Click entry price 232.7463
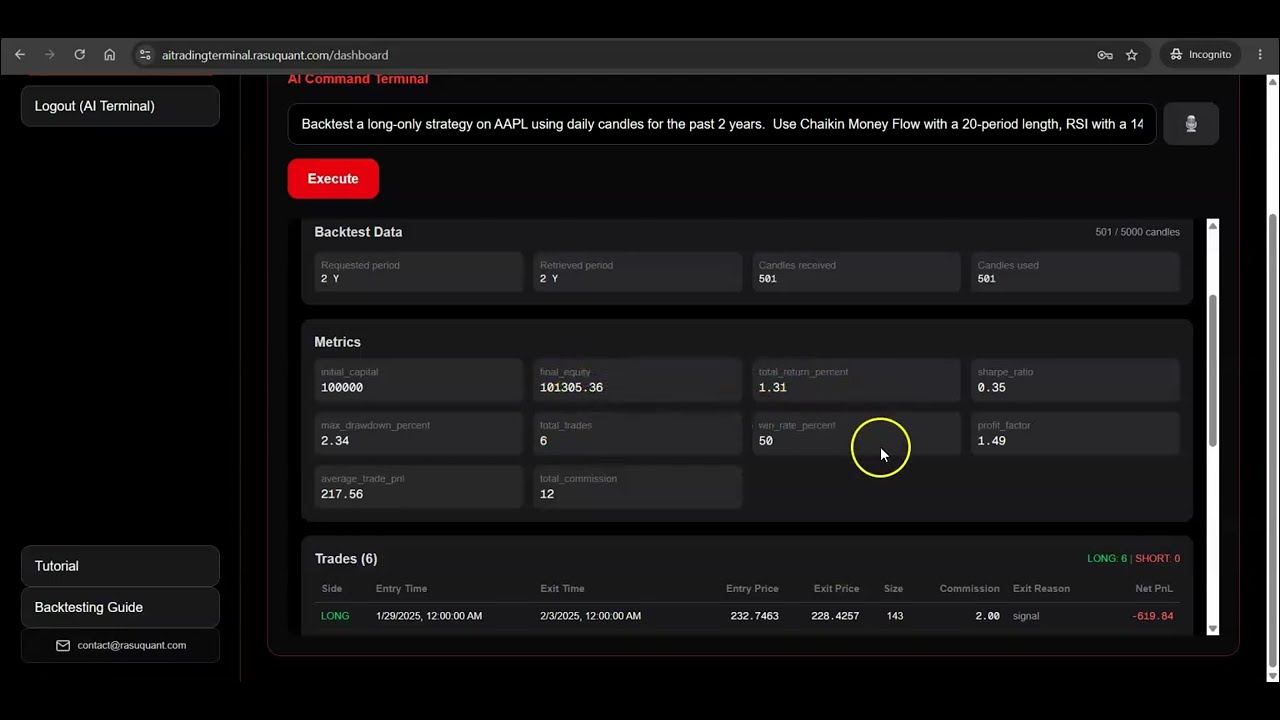This screenshot has height=720, width=1280. tap(754, 616)
